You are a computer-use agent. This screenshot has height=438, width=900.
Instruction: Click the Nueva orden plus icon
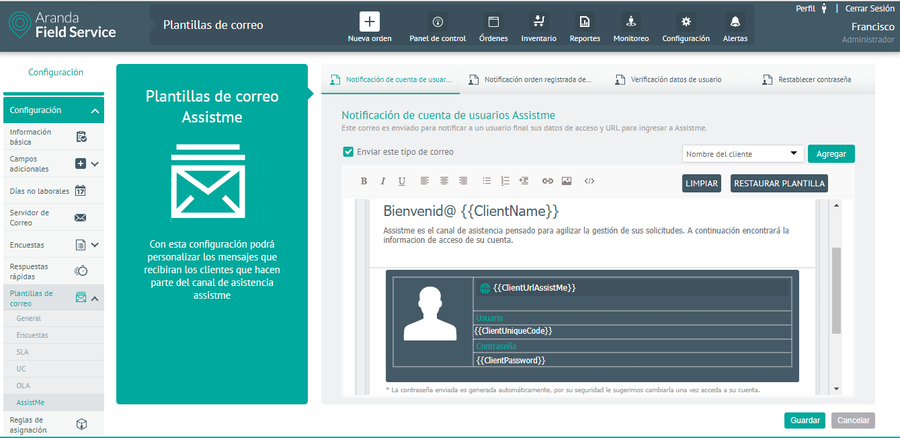(369, 22)
